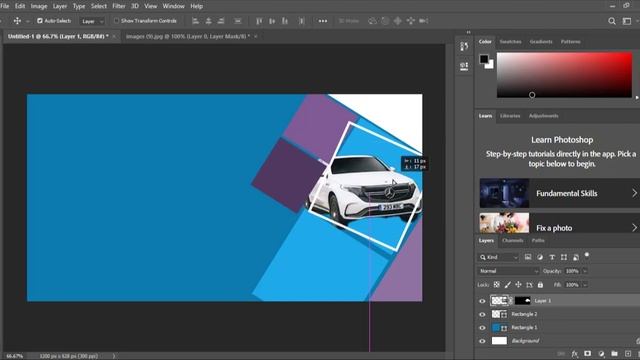Open the Filter menu
The height and width of the screenshot is (360, 640).
pyautogui.click(x=119, y=6)
